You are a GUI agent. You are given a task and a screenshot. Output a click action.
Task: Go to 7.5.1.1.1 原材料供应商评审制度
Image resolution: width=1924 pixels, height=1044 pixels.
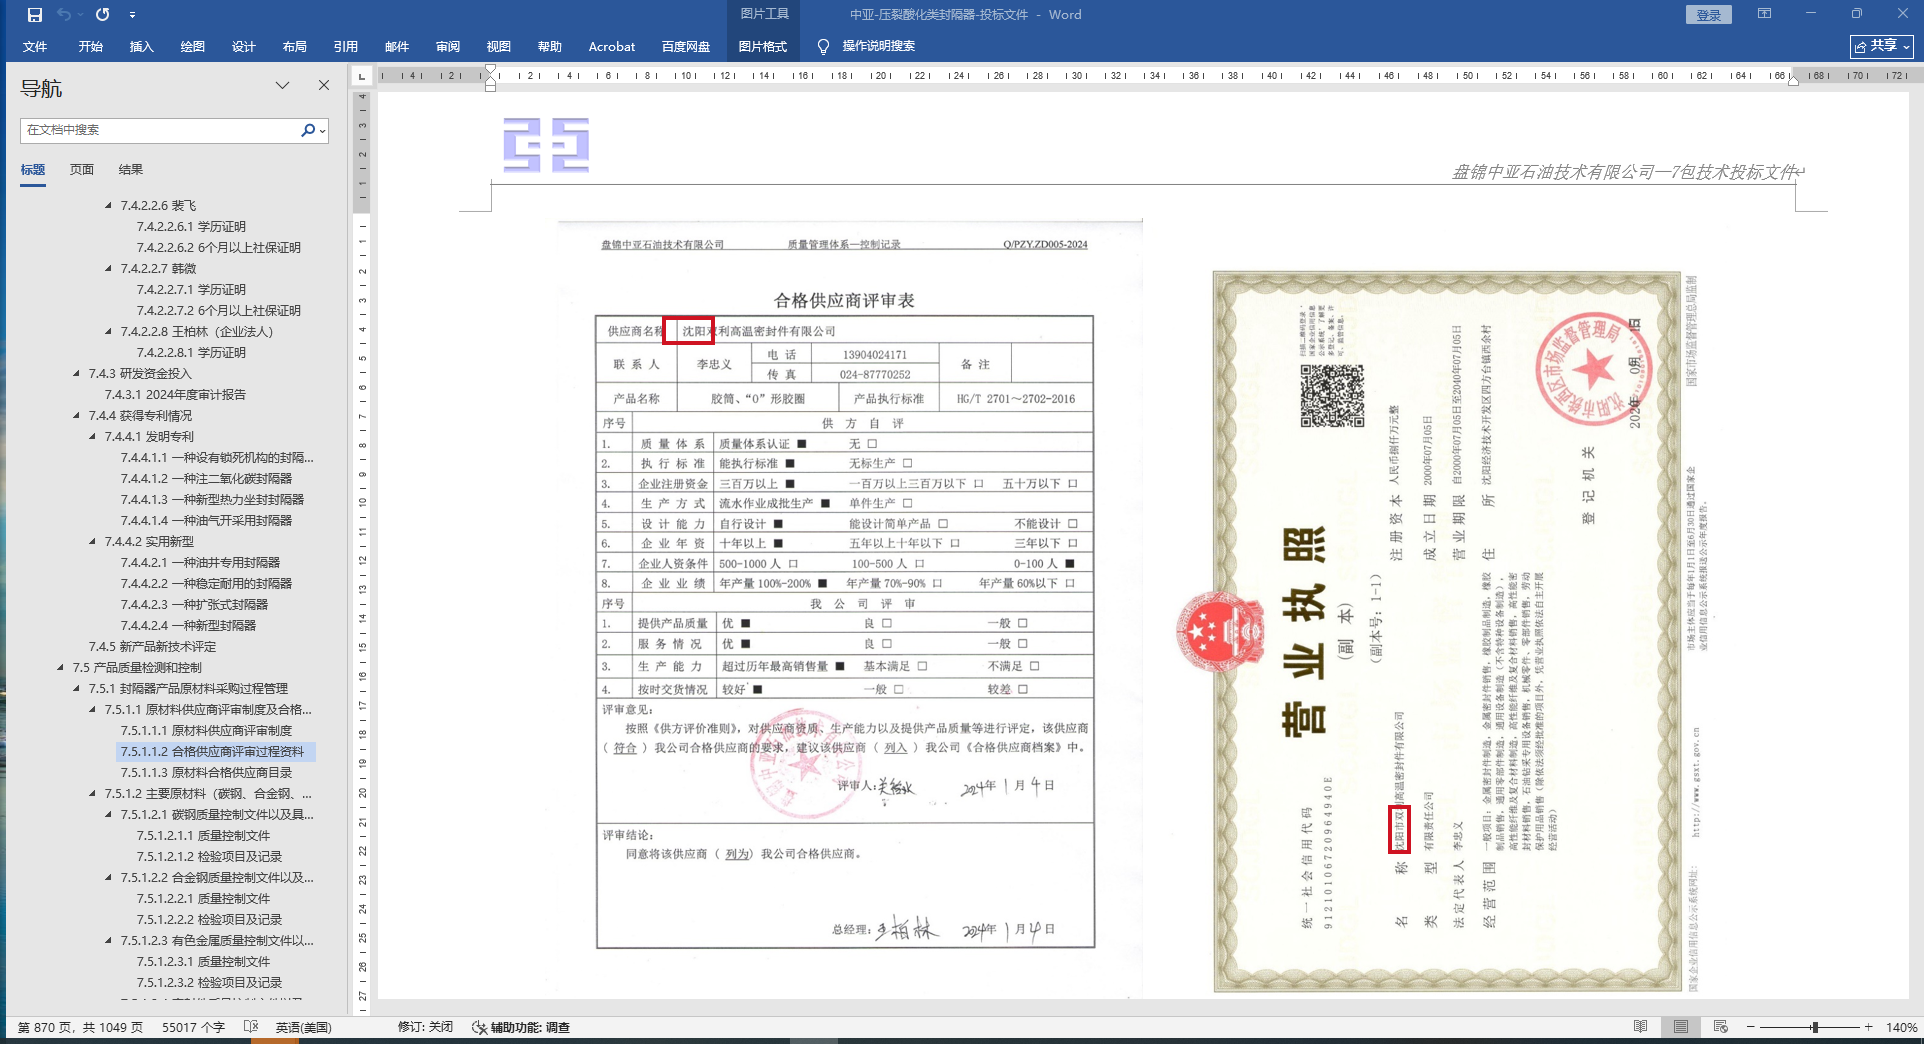click(206, 731)
